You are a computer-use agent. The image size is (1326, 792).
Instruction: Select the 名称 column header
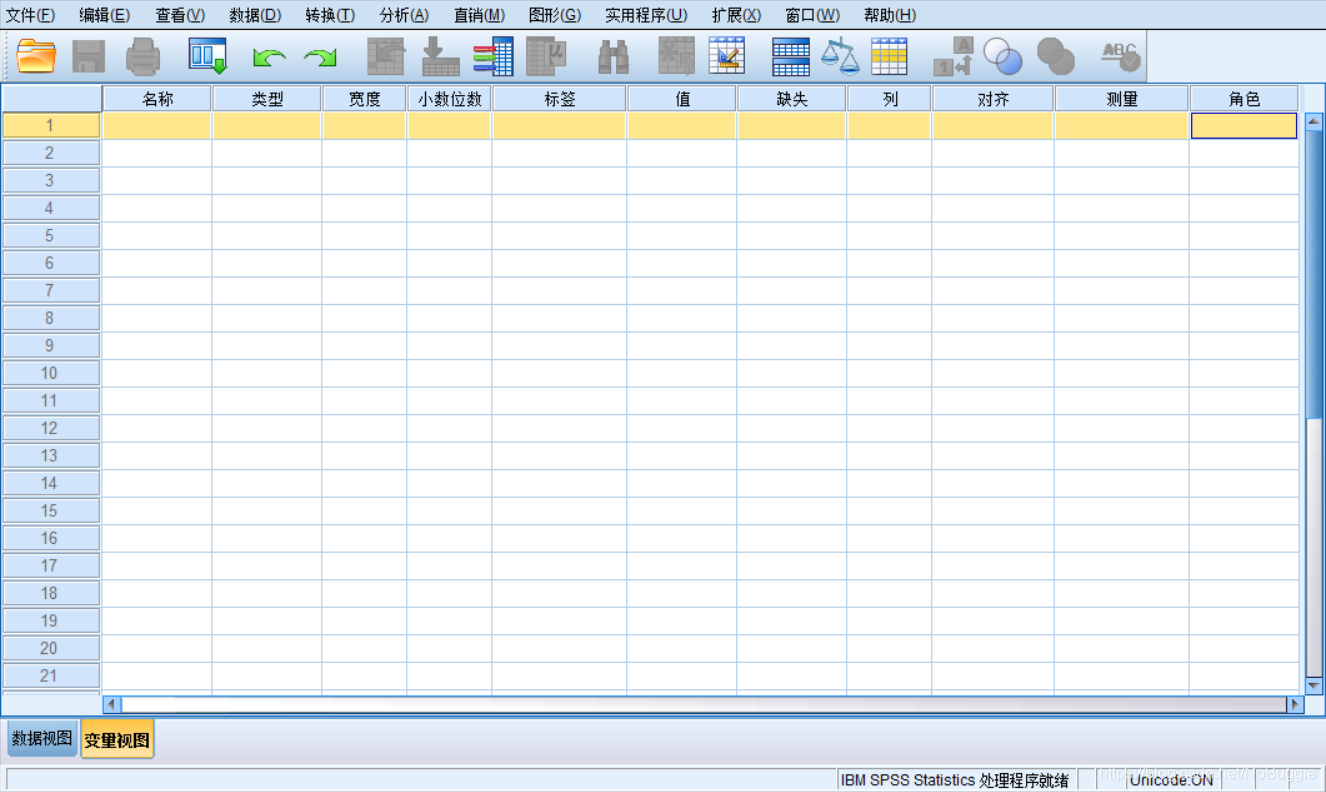157,99
